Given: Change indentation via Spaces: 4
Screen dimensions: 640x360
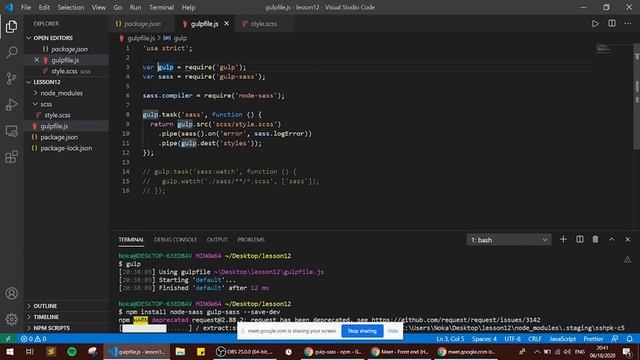Looking at the screenshot, I should 484,339.
